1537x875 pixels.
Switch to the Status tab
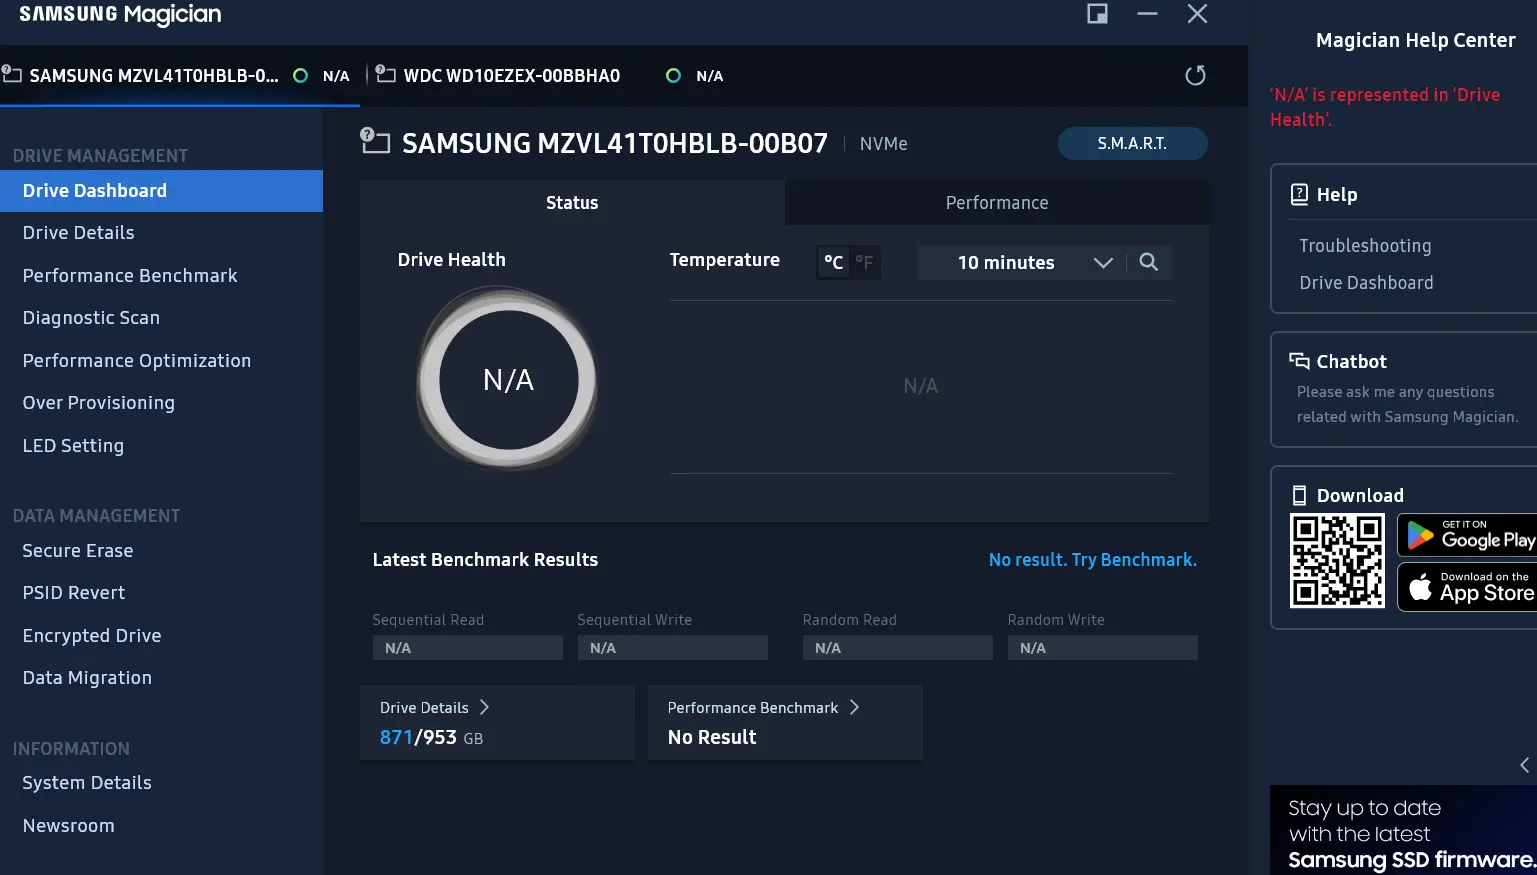click(x=572, y=202)
